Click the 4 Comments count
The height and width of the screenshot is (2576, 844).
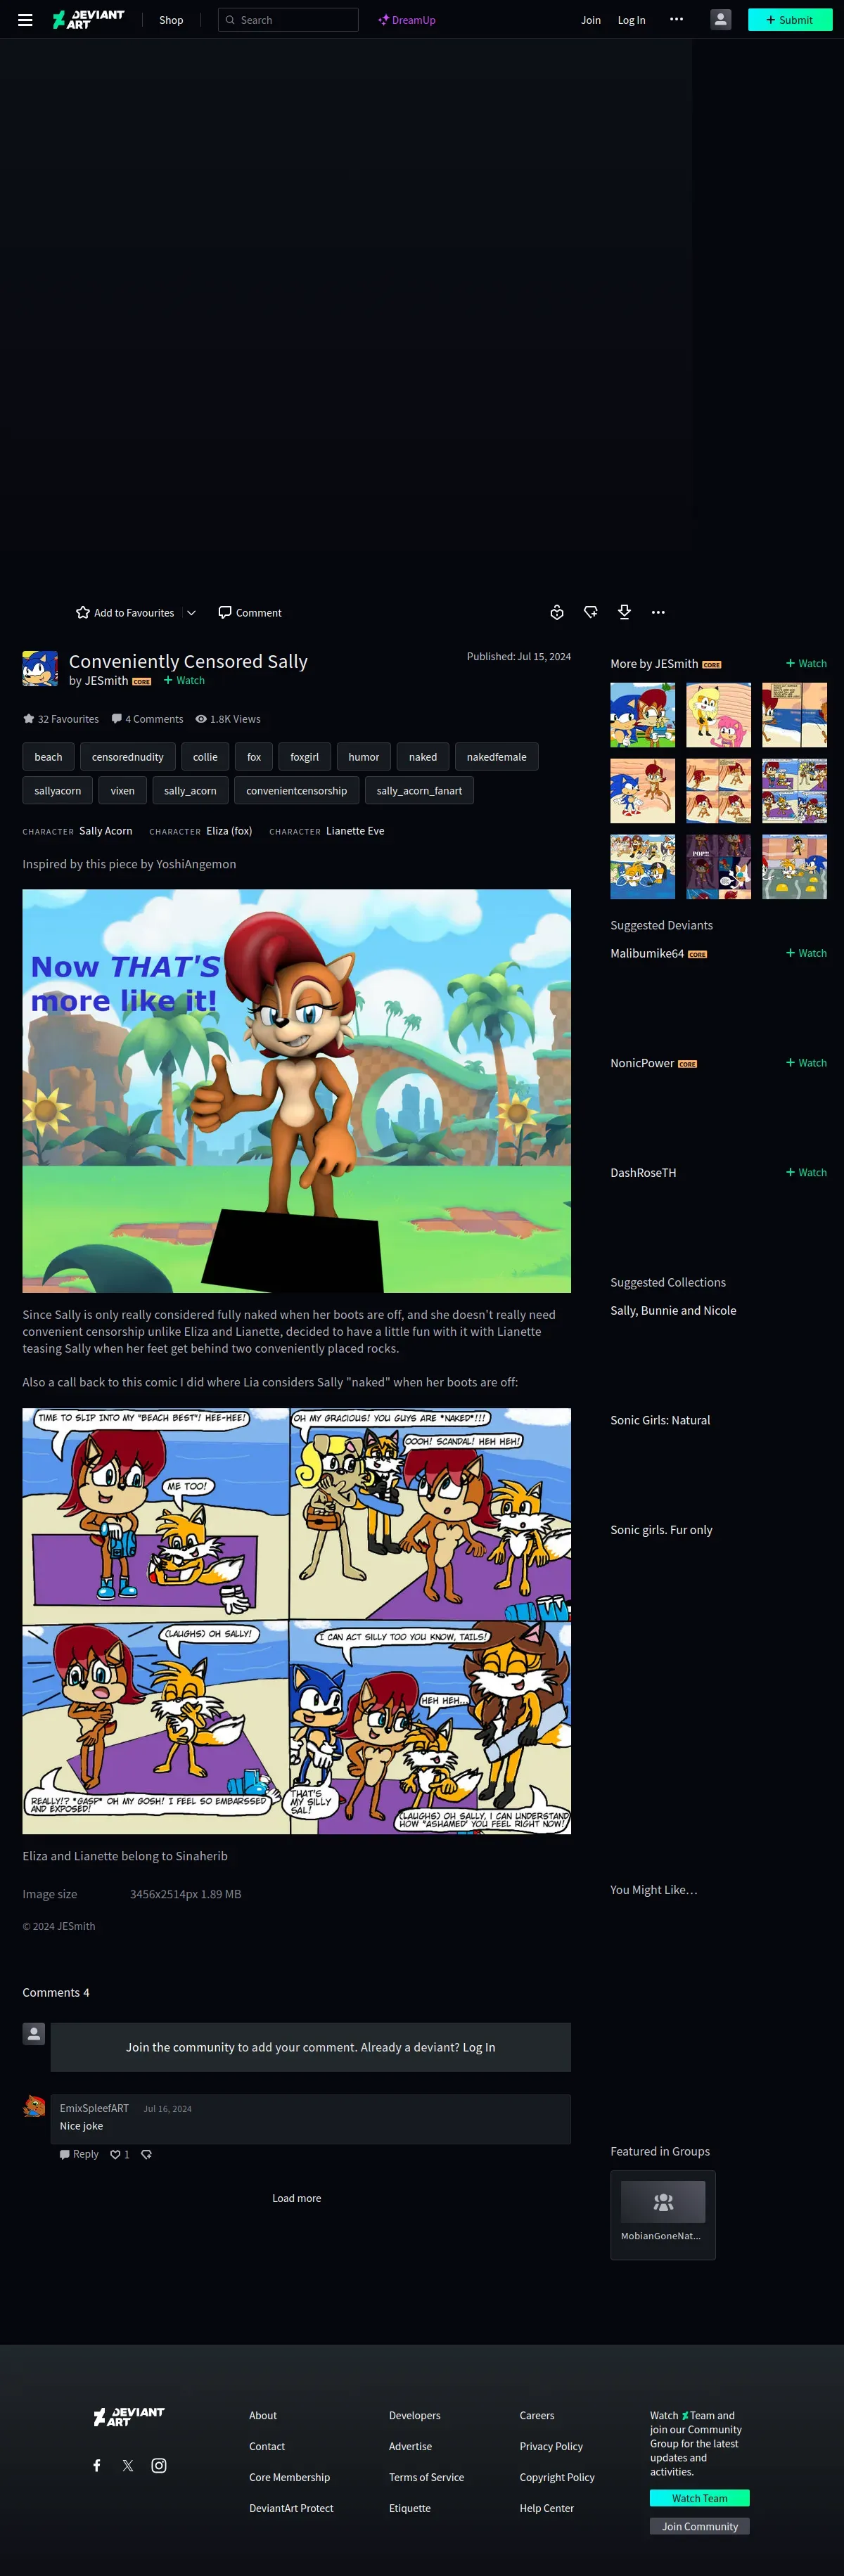pos(147,719)
